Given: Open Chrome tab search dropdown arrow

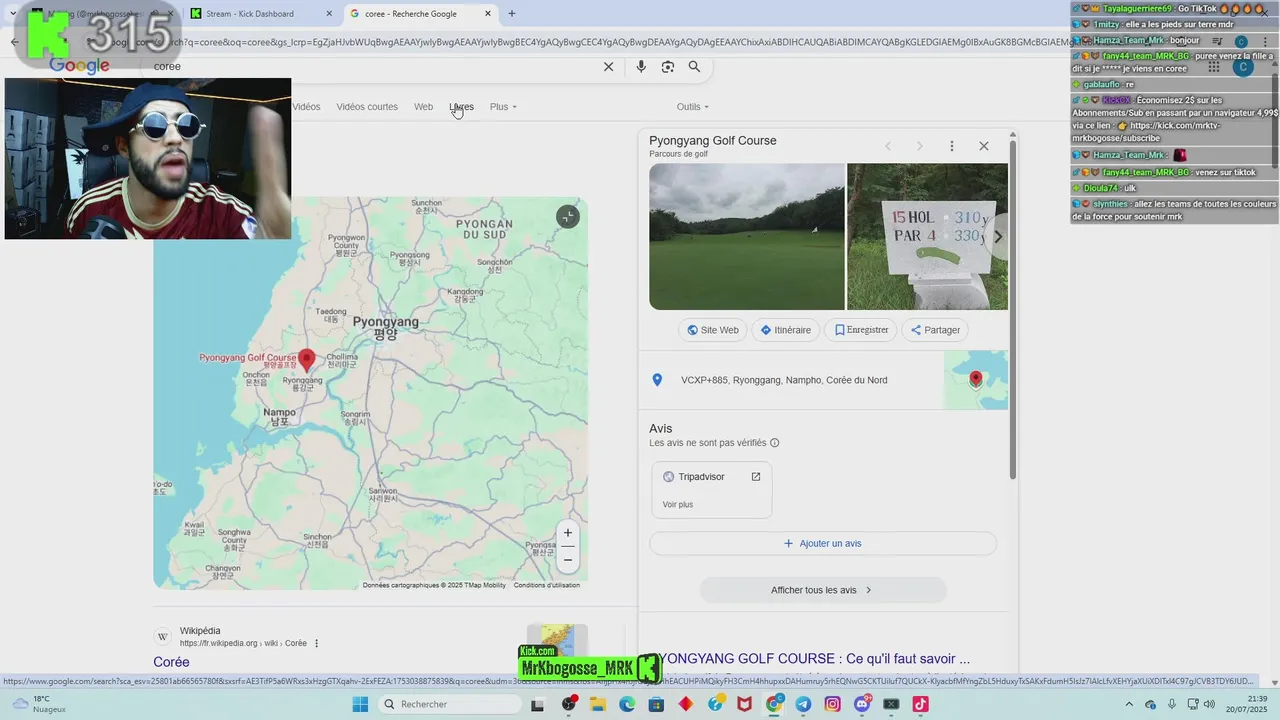Looking at the screenshot, I should point(13,14).
